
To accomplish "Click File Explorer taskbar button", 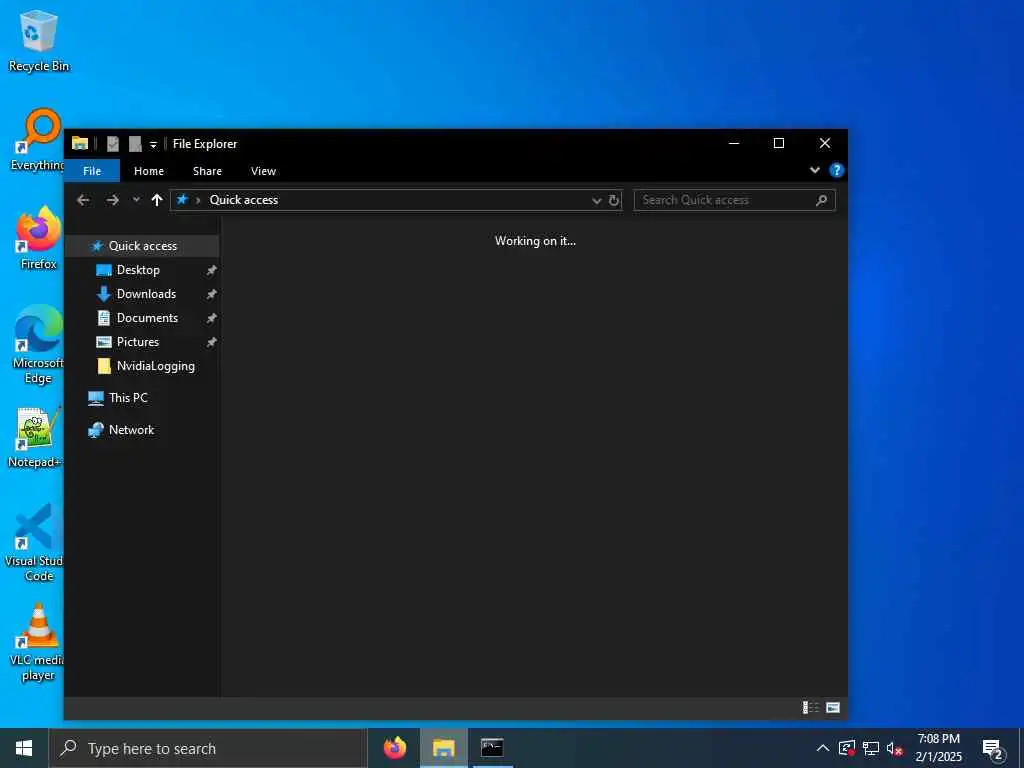I will [x=443, y=748].
